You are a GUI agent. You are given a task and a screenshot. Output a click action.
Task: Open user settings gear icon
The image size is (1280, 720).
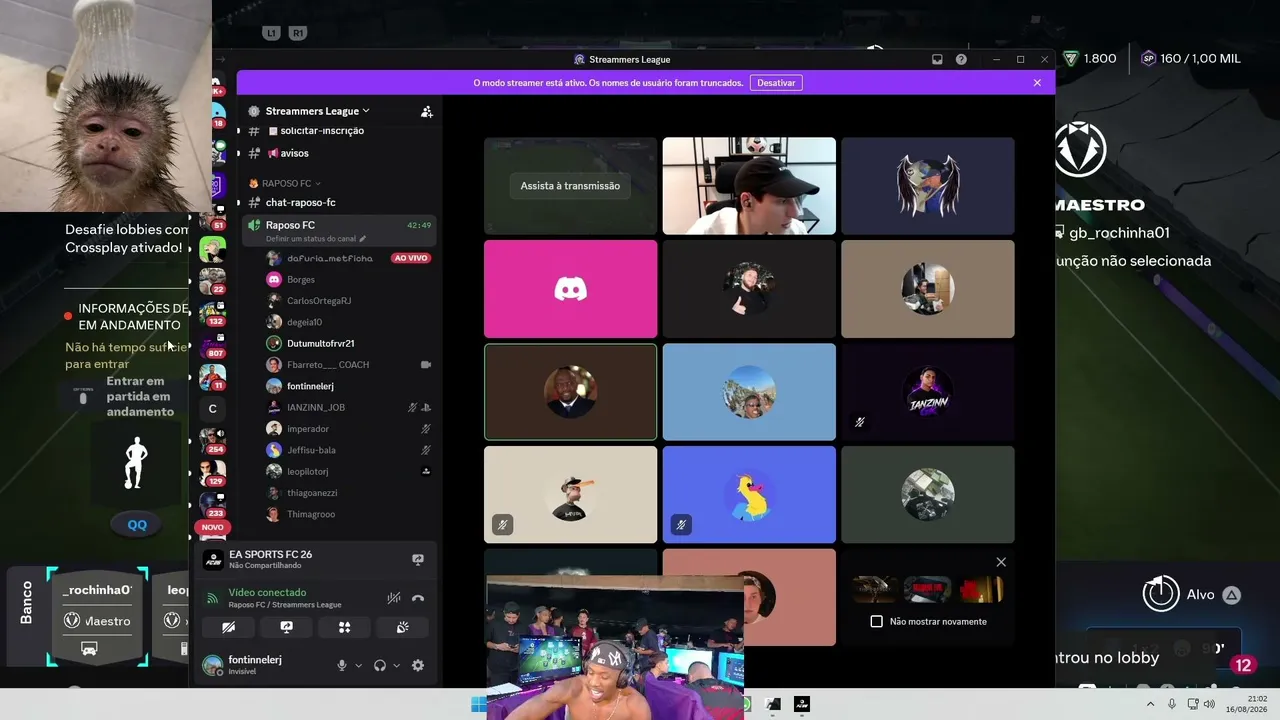pyautogui.click(x=418, y=665)
